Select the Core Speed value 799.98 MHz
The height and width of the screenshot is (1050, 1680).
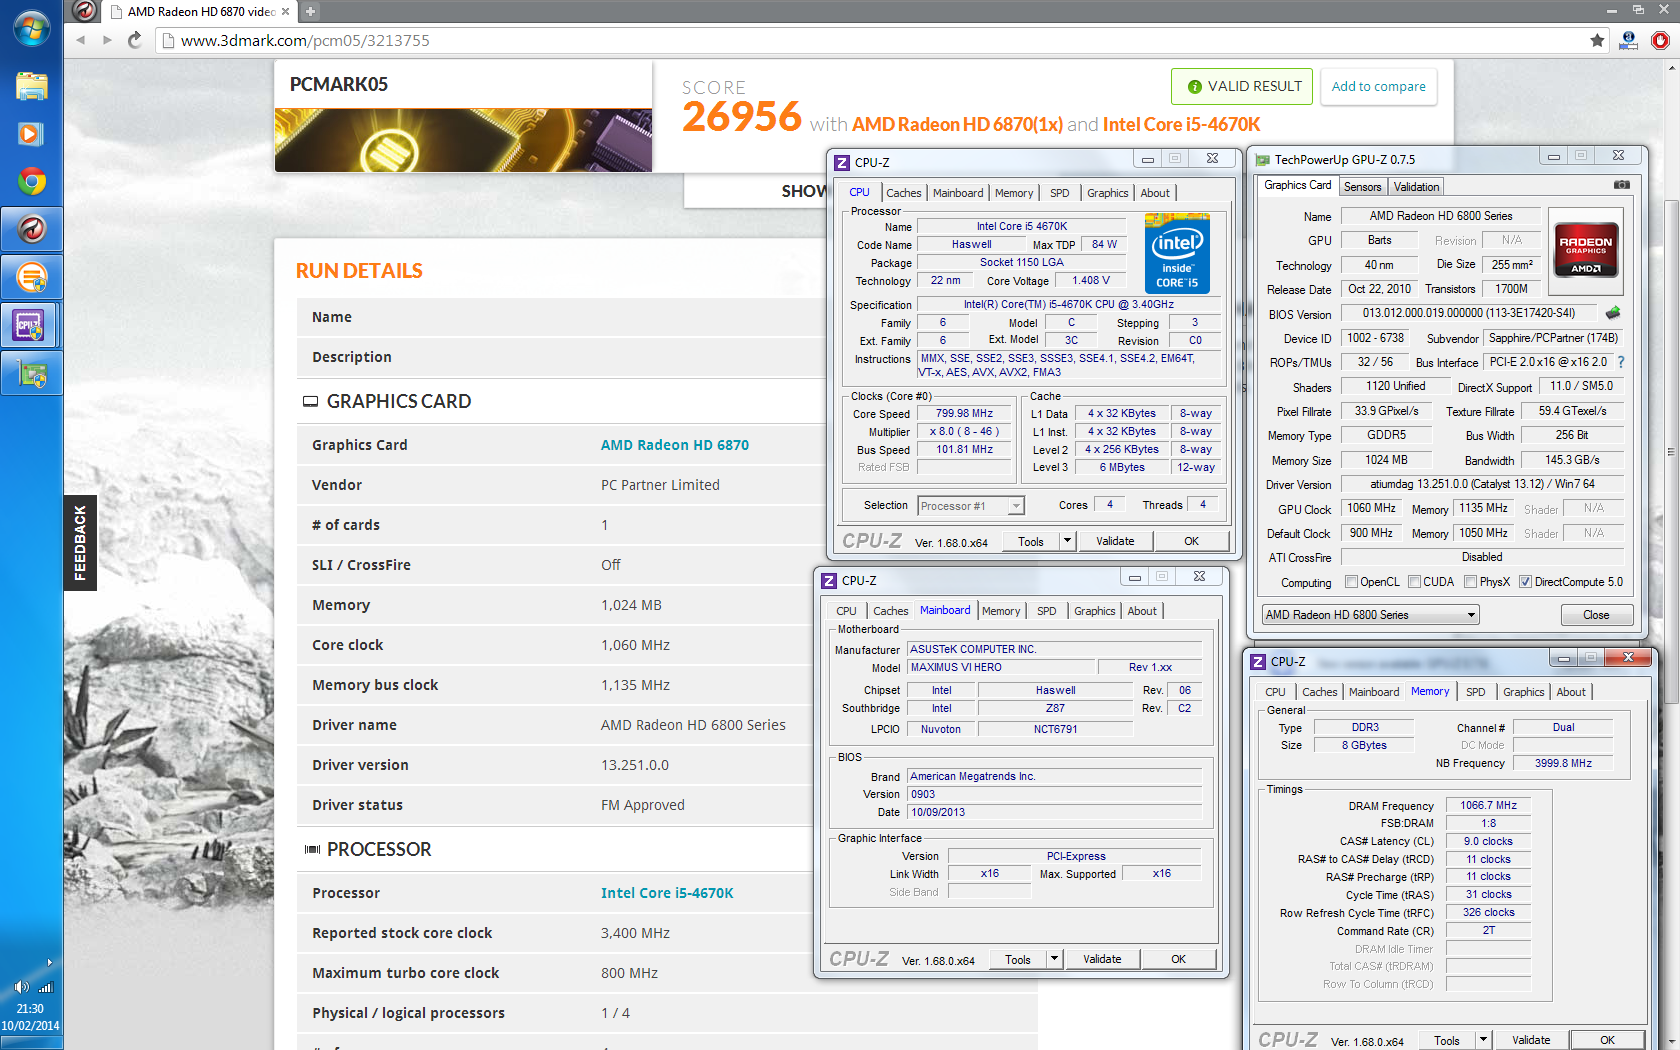(964, 413)
